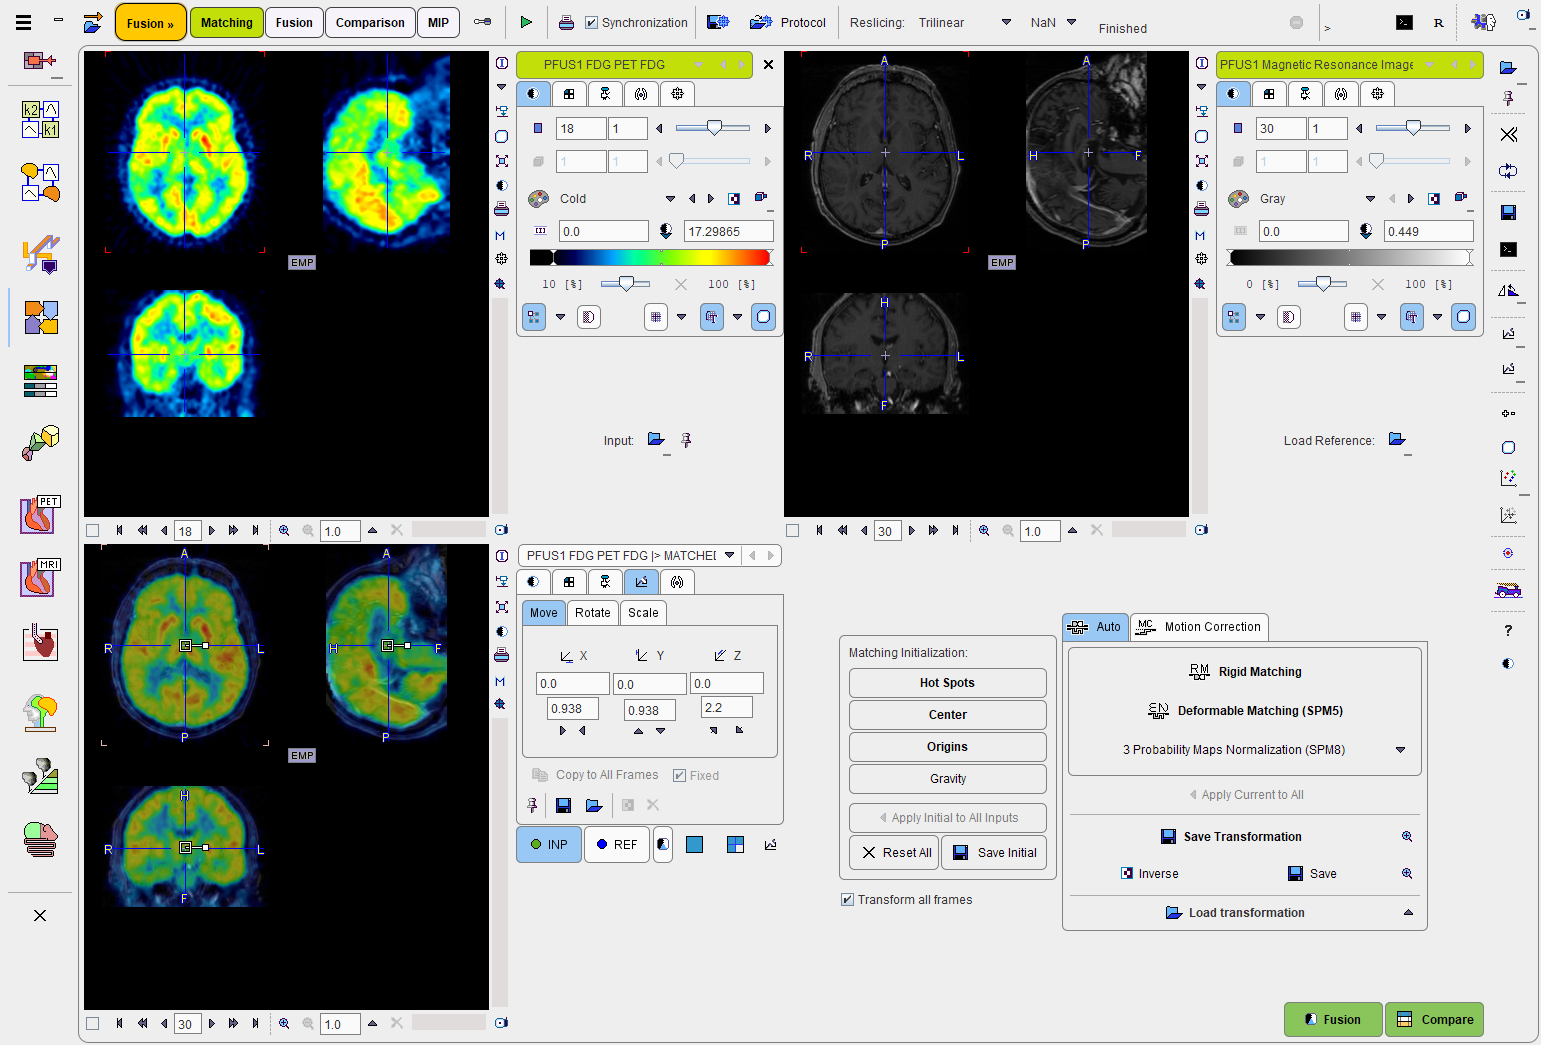This screenshot has width=1541, height=1045.
Task: Click the Cold color bar
Action: pos(650,258)
